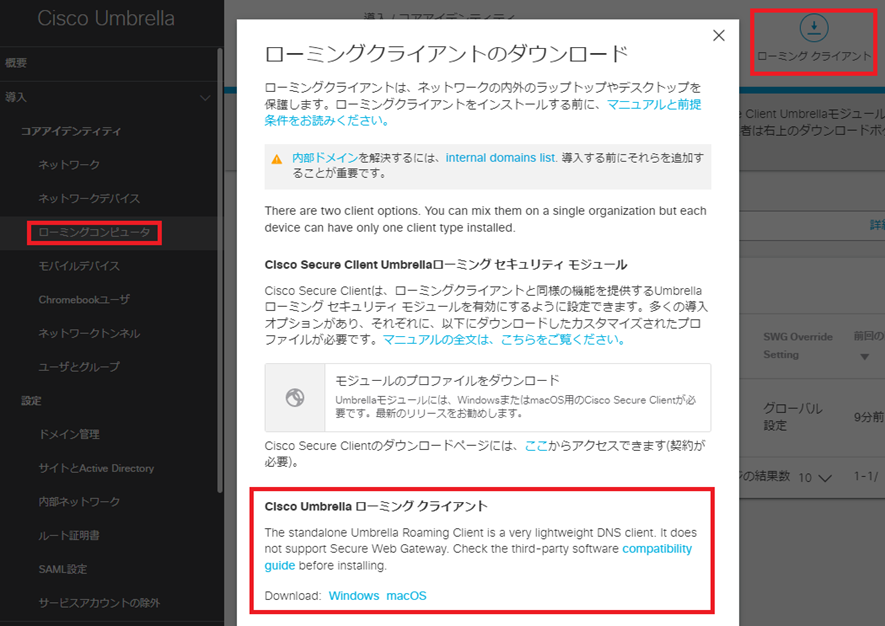Download the Windows roaming client
Screen dimensions: 885x626
pos(354,596)
